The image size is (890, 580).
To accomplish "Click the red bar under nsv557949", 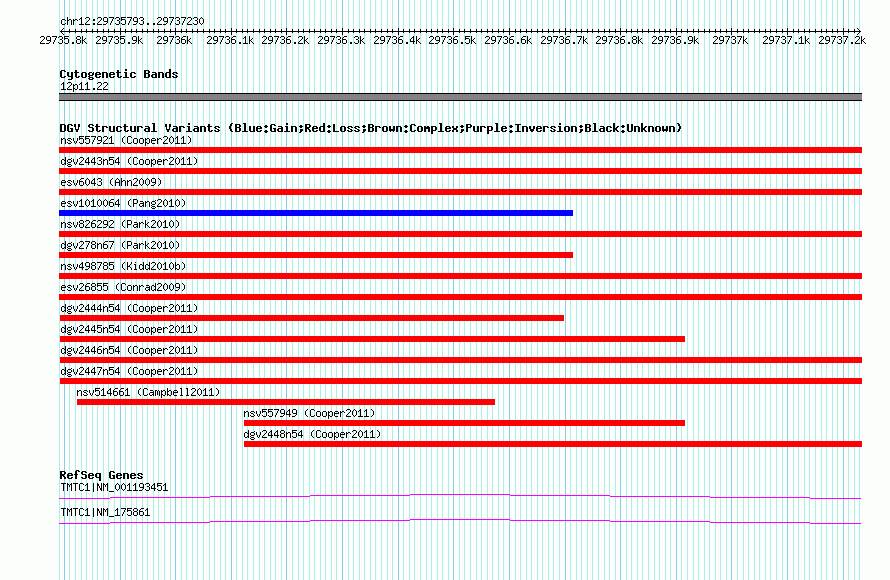I will click(464, 423).
